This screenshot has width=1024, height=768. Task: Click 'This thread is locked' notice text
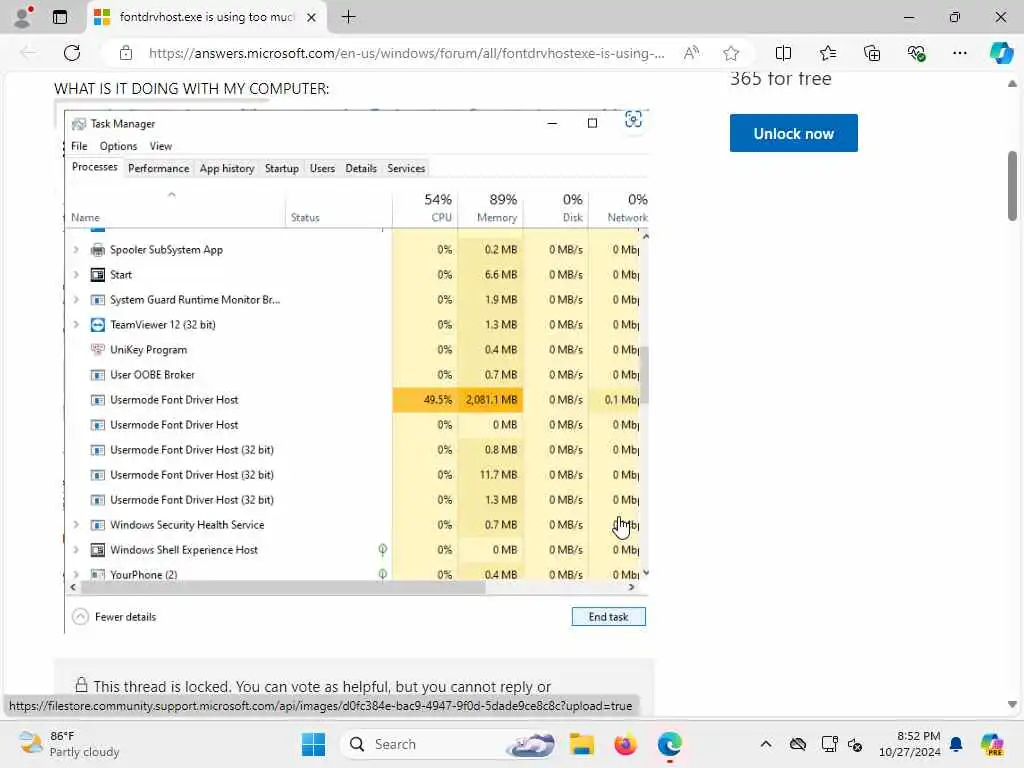(x=161, y=687)
